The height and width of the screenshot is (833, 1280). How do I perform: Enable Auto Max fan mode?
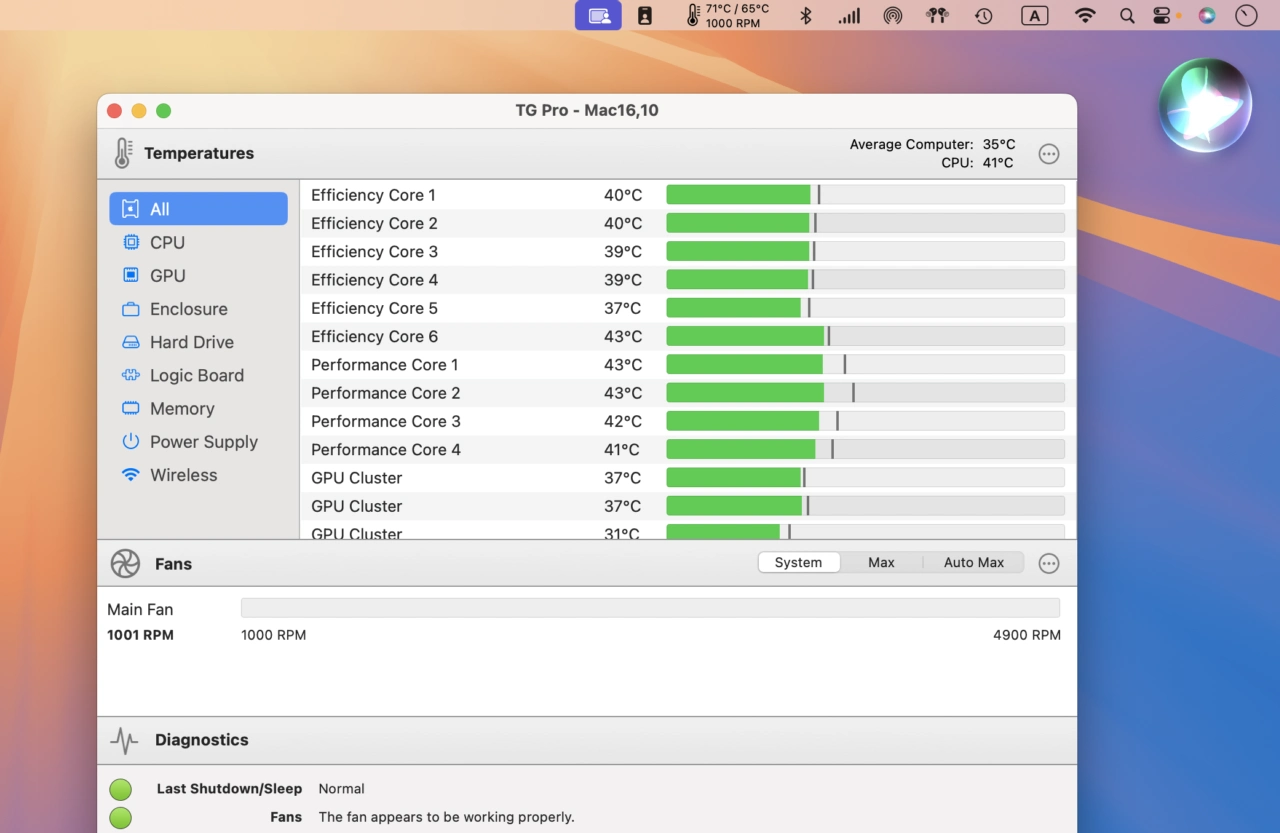[x=973, y=562]
